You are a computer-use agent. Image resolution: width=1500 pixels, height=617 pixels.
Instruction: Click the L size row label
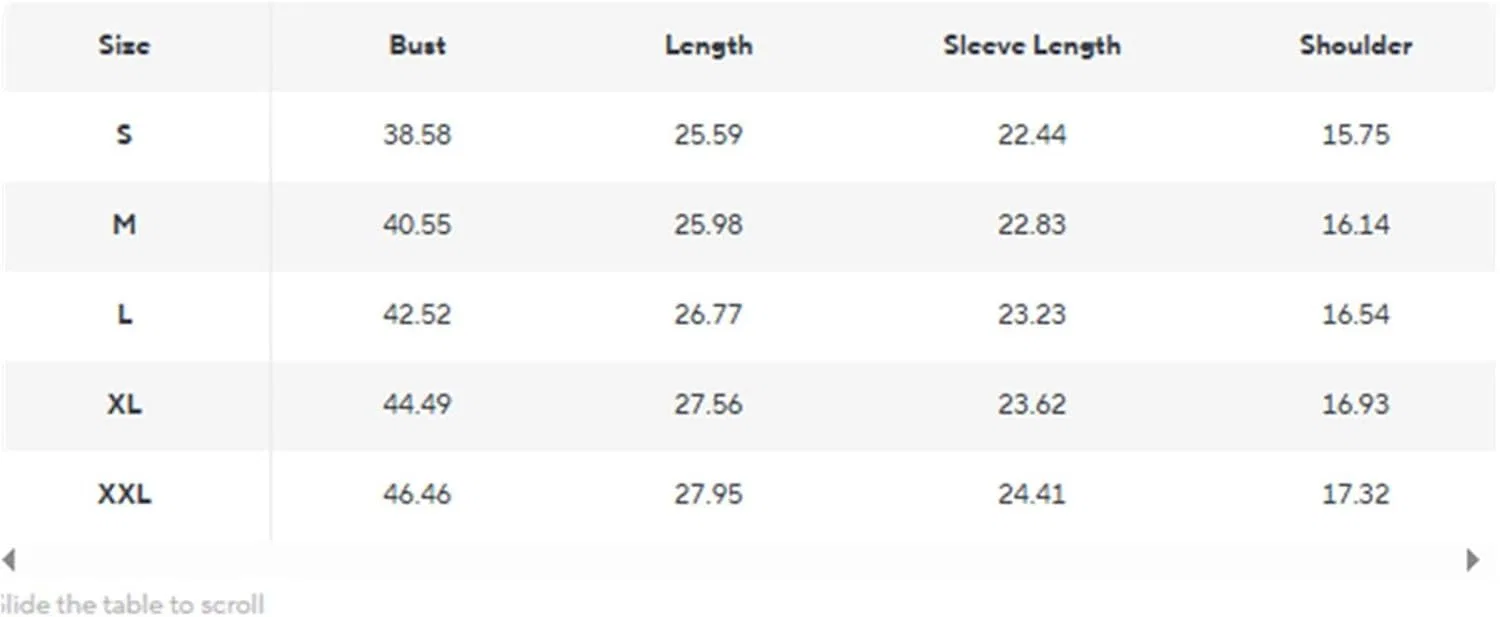coord(124,314)
